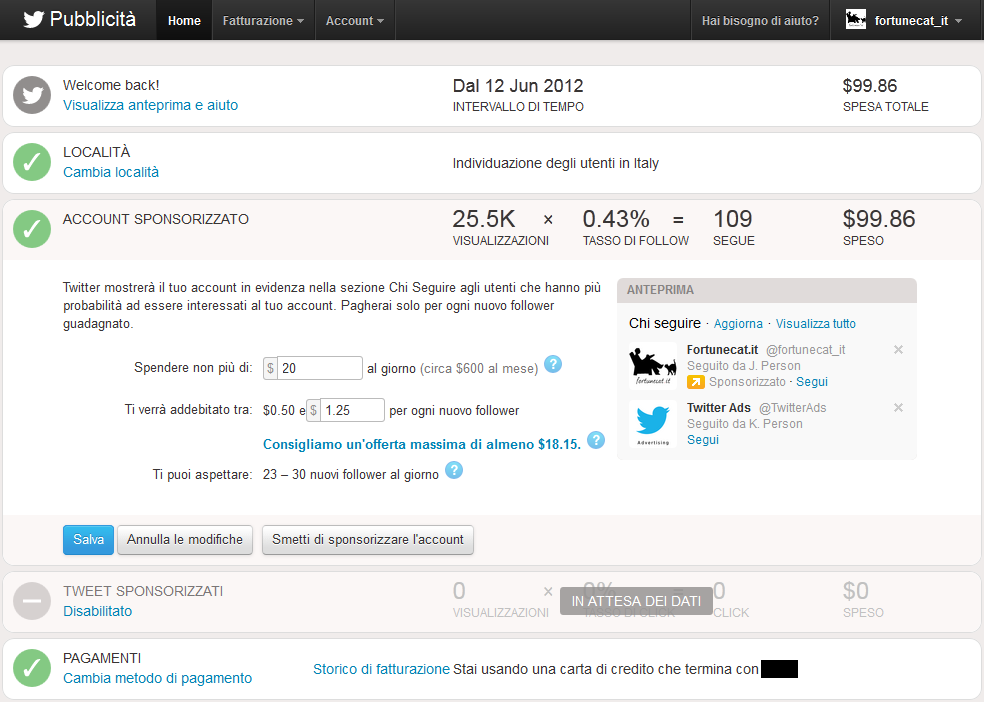Click the Fortunecat.it avatar in preview
This screenshot has width=984, height=702.
(x=653, y=366)
